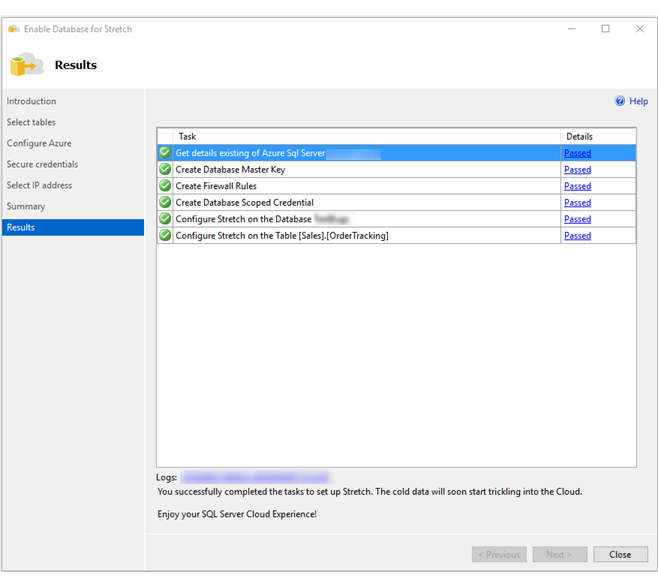658x587 pixels.
Task: Click the Help icon
Action: pos(619,101)
